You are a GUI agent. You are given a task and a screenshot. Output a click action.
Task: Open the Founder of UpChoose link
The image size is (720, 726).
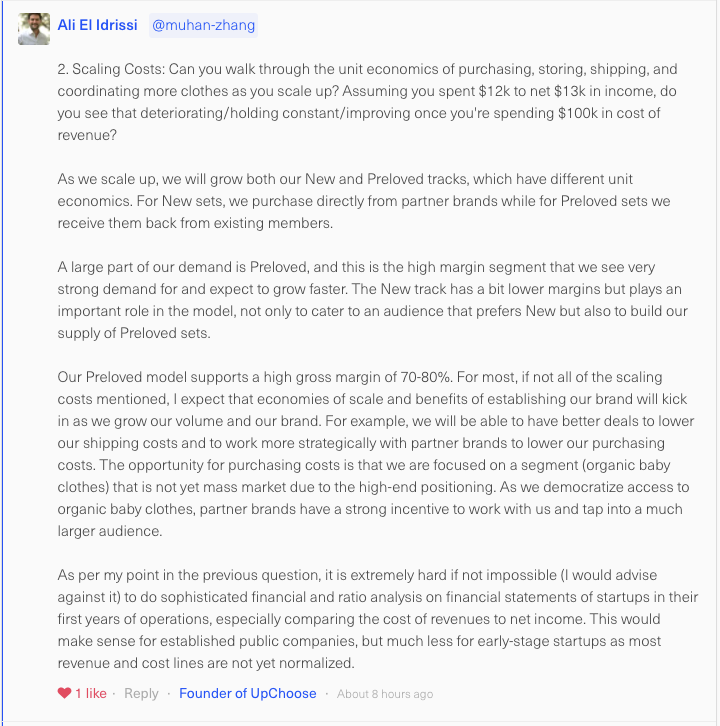coord(248,693)
